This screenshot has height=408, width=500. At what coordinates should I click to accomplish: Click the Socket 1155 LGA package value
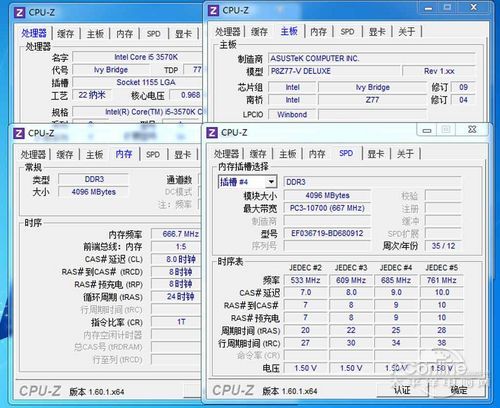[138, 82]
